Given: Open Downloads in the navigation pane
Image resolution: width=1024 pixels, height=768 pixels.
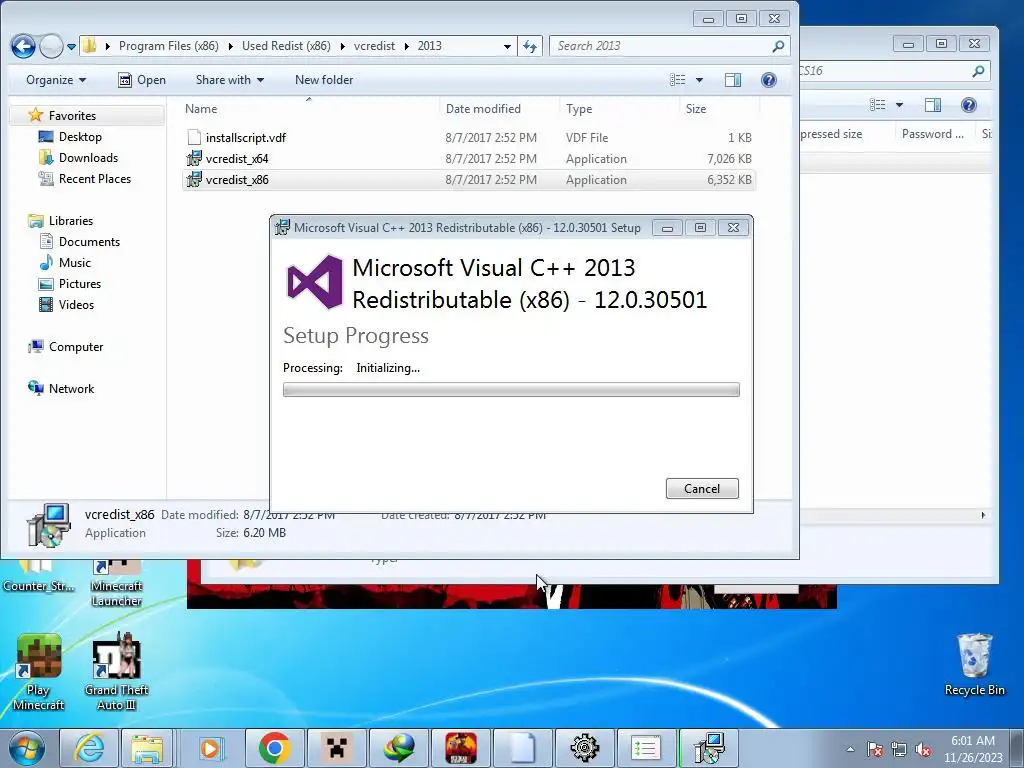Looking at the screenshot, I should click(x=78, y=157).
